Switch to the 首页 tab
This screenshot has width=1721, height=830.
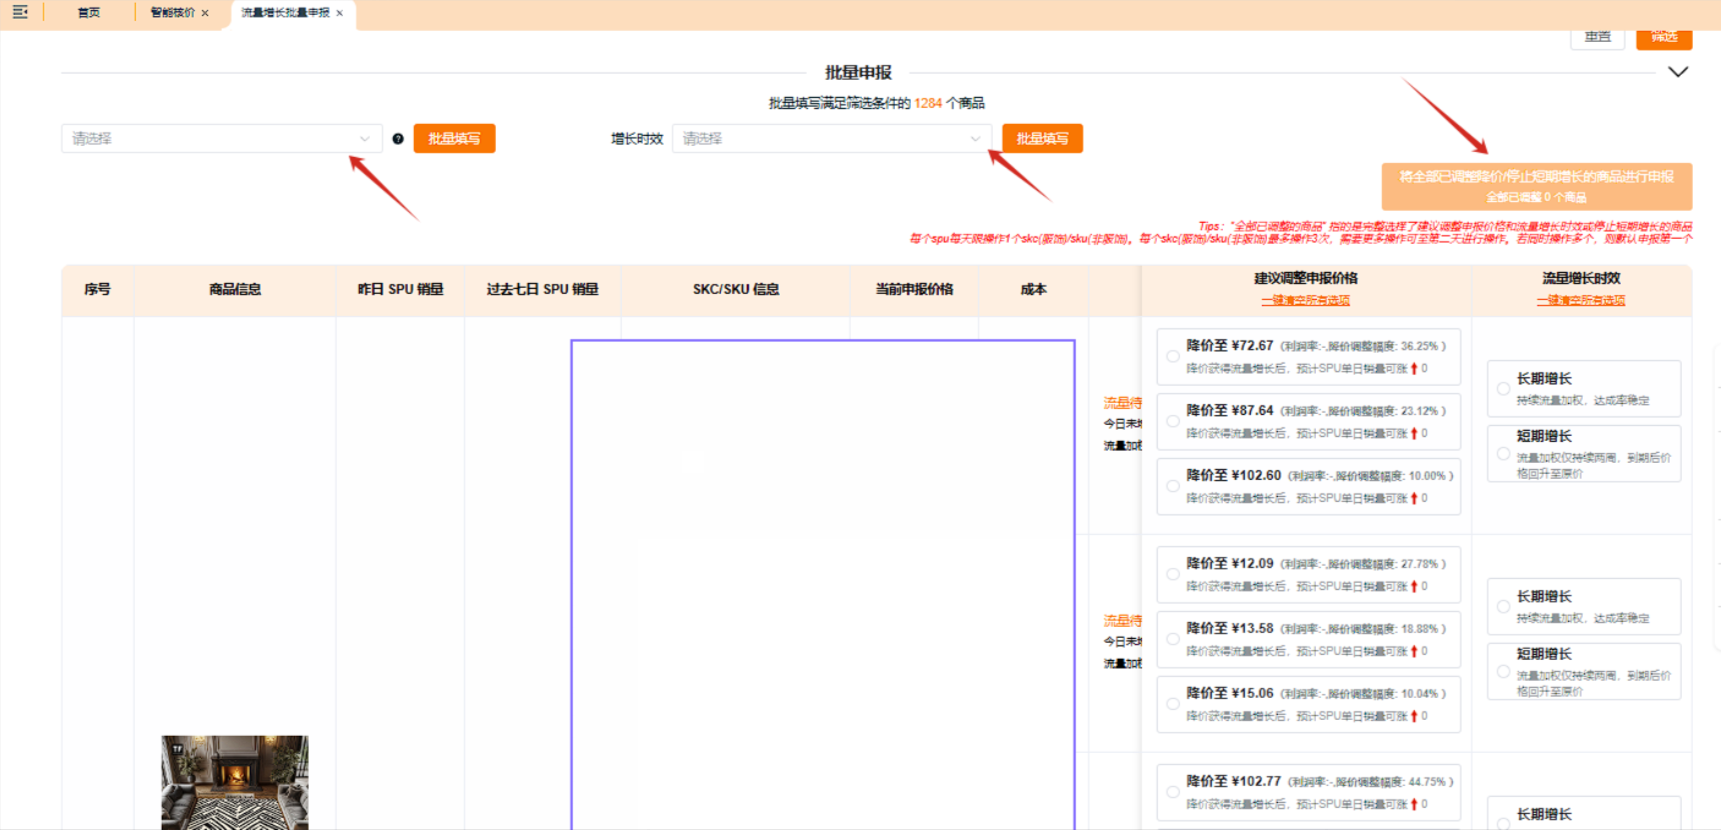tap(89, 13)
